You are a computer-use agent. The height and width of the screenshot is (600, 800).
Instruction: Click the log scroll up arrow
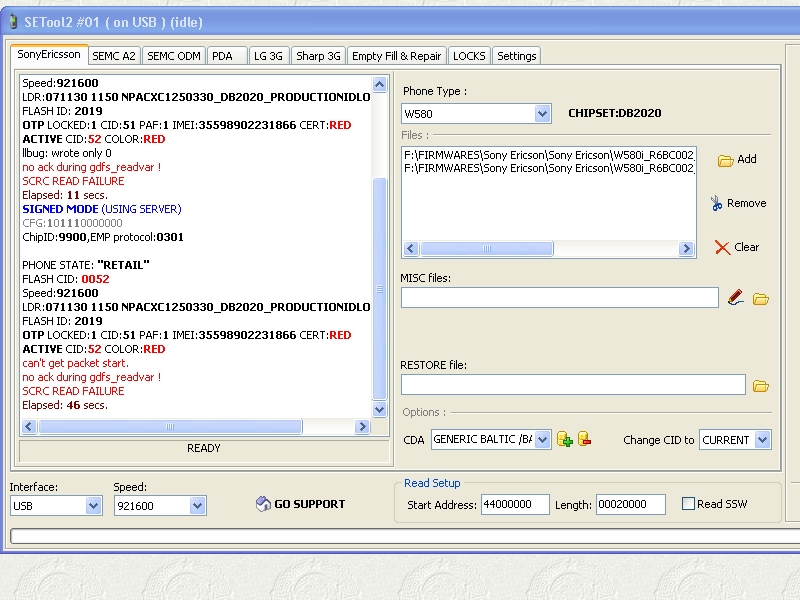379,84
